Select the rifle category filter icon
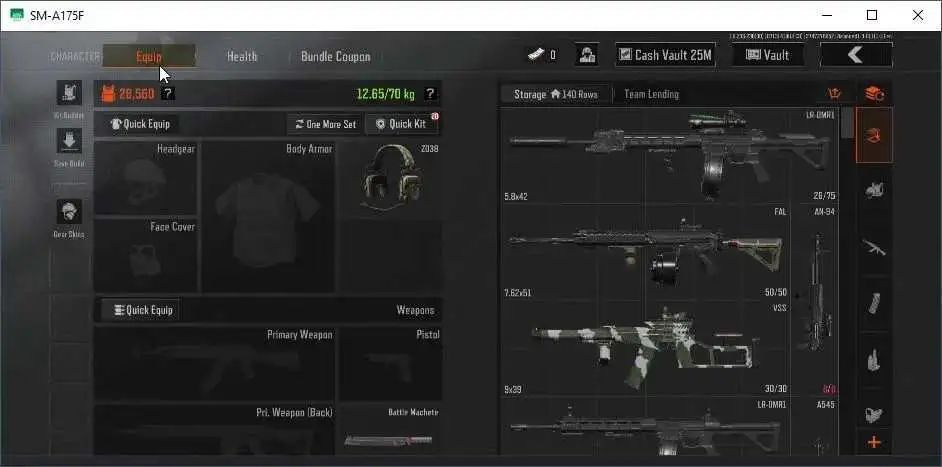The width and height of the screenshot is (942, 467). click(874, 246)
